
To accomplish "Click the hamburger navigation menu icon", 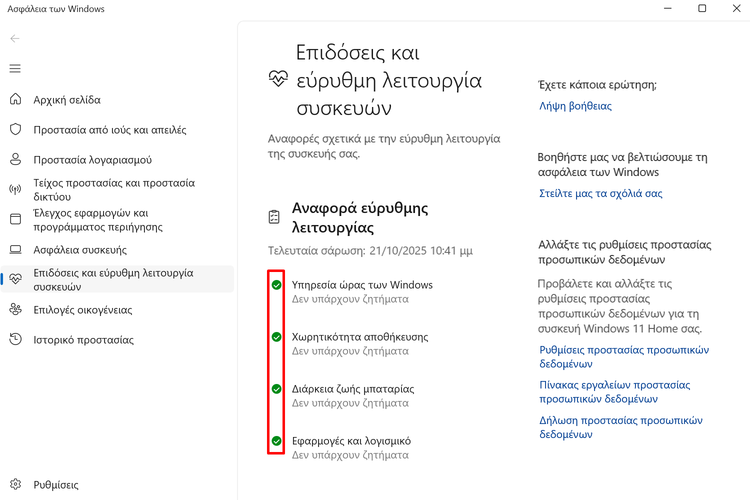I will click(15, 69).
